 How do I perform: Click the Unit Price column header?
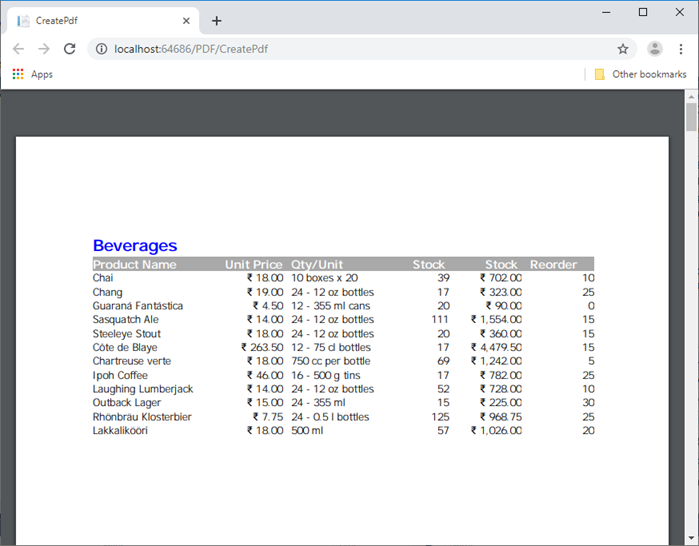(253, 265)
